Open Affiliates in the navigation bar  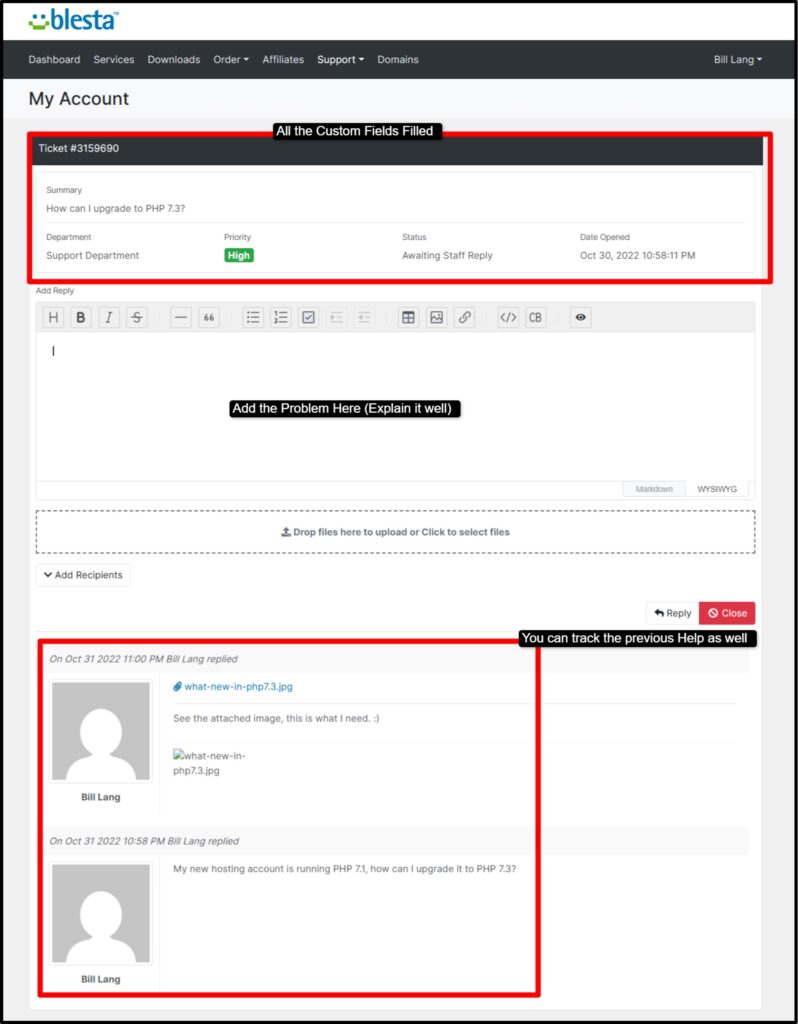point(283,59)
